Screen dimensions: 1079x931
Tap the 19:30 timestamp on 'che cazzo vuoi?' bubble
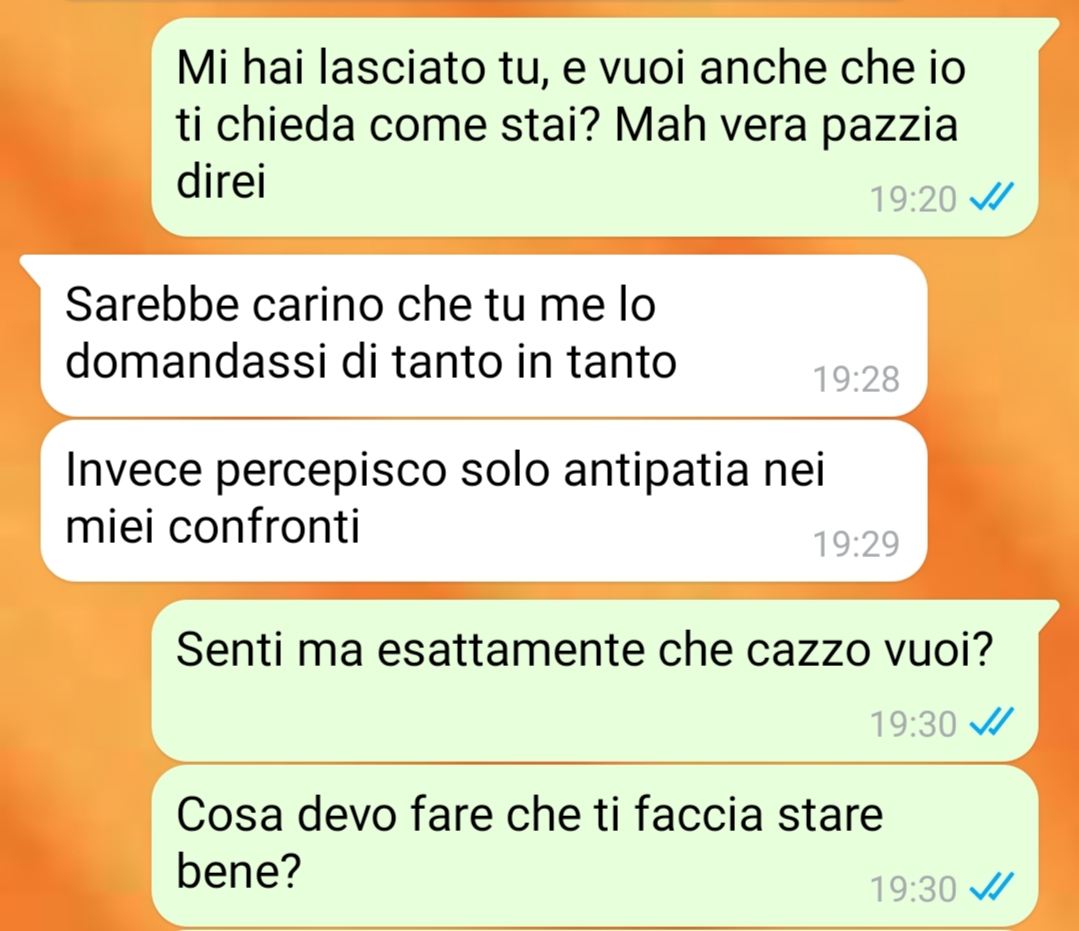tap(913, 724)
